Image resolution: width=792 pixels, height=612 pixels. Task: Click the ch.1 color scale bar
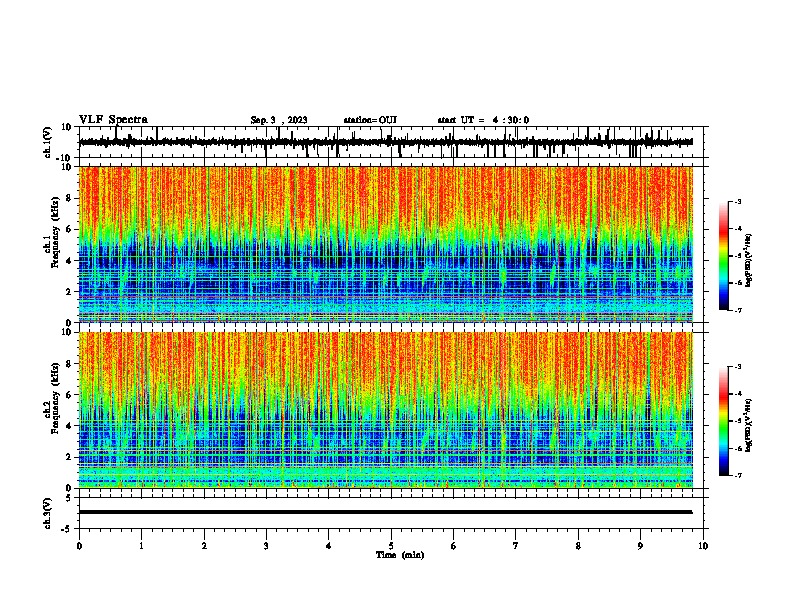(x=724, y=256)
